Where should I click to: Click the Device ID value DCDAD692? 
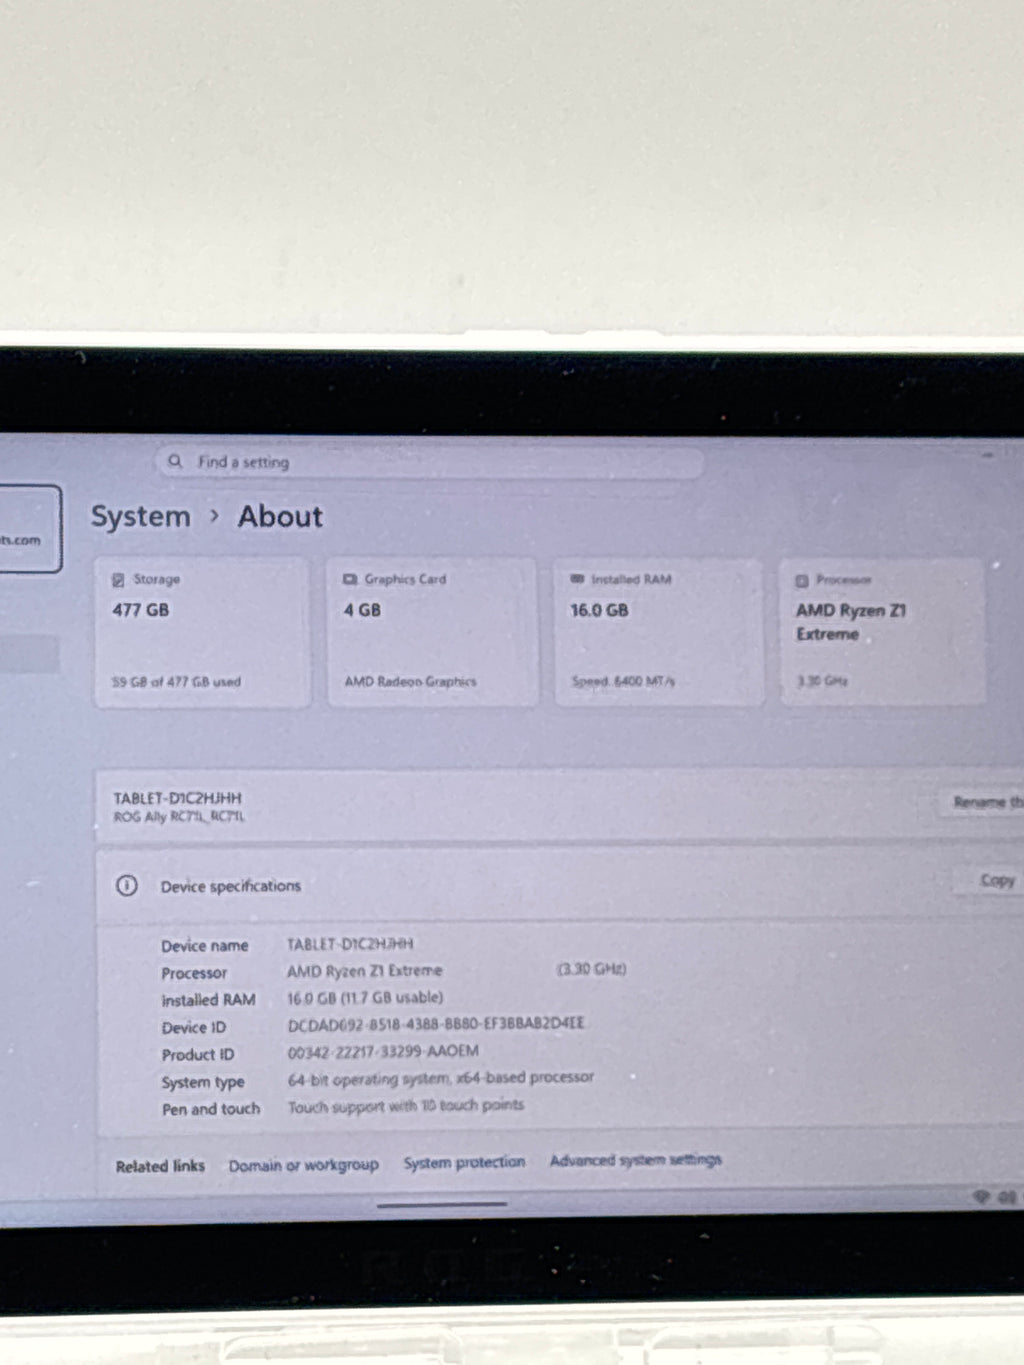point(436,1024)
